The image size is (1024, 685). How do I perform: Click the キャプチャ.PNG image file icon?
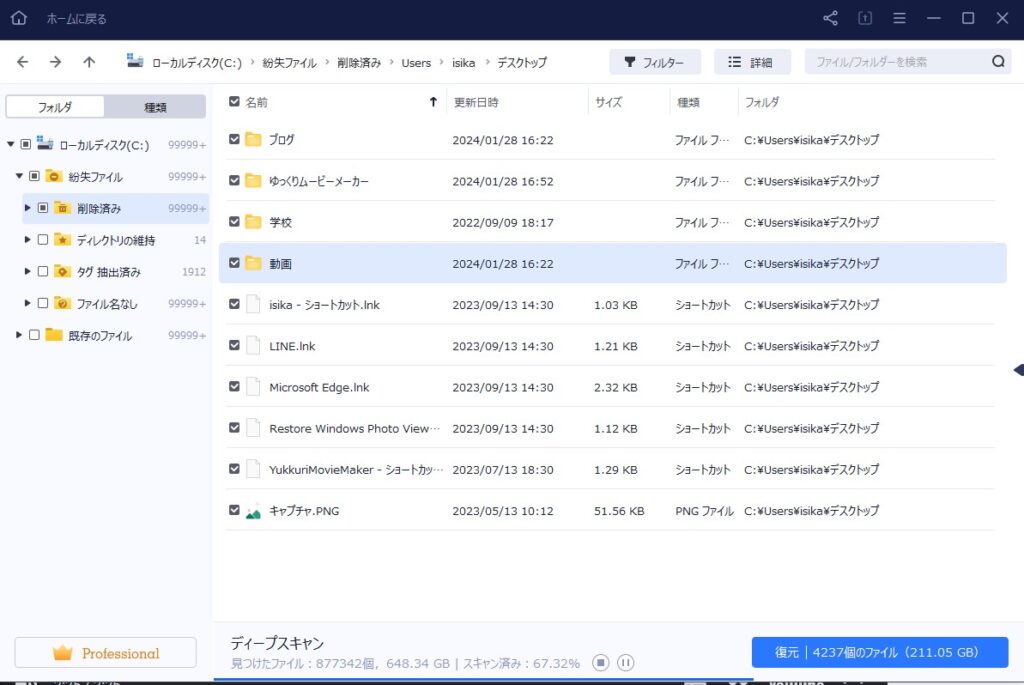253,511
